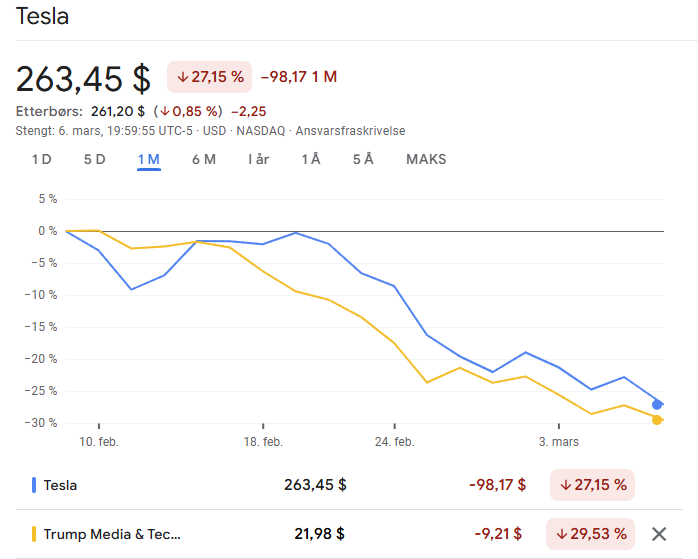Screen dimensions: 698x559
Task: Click the Tesla heading title
Action: tap(42, 16)
